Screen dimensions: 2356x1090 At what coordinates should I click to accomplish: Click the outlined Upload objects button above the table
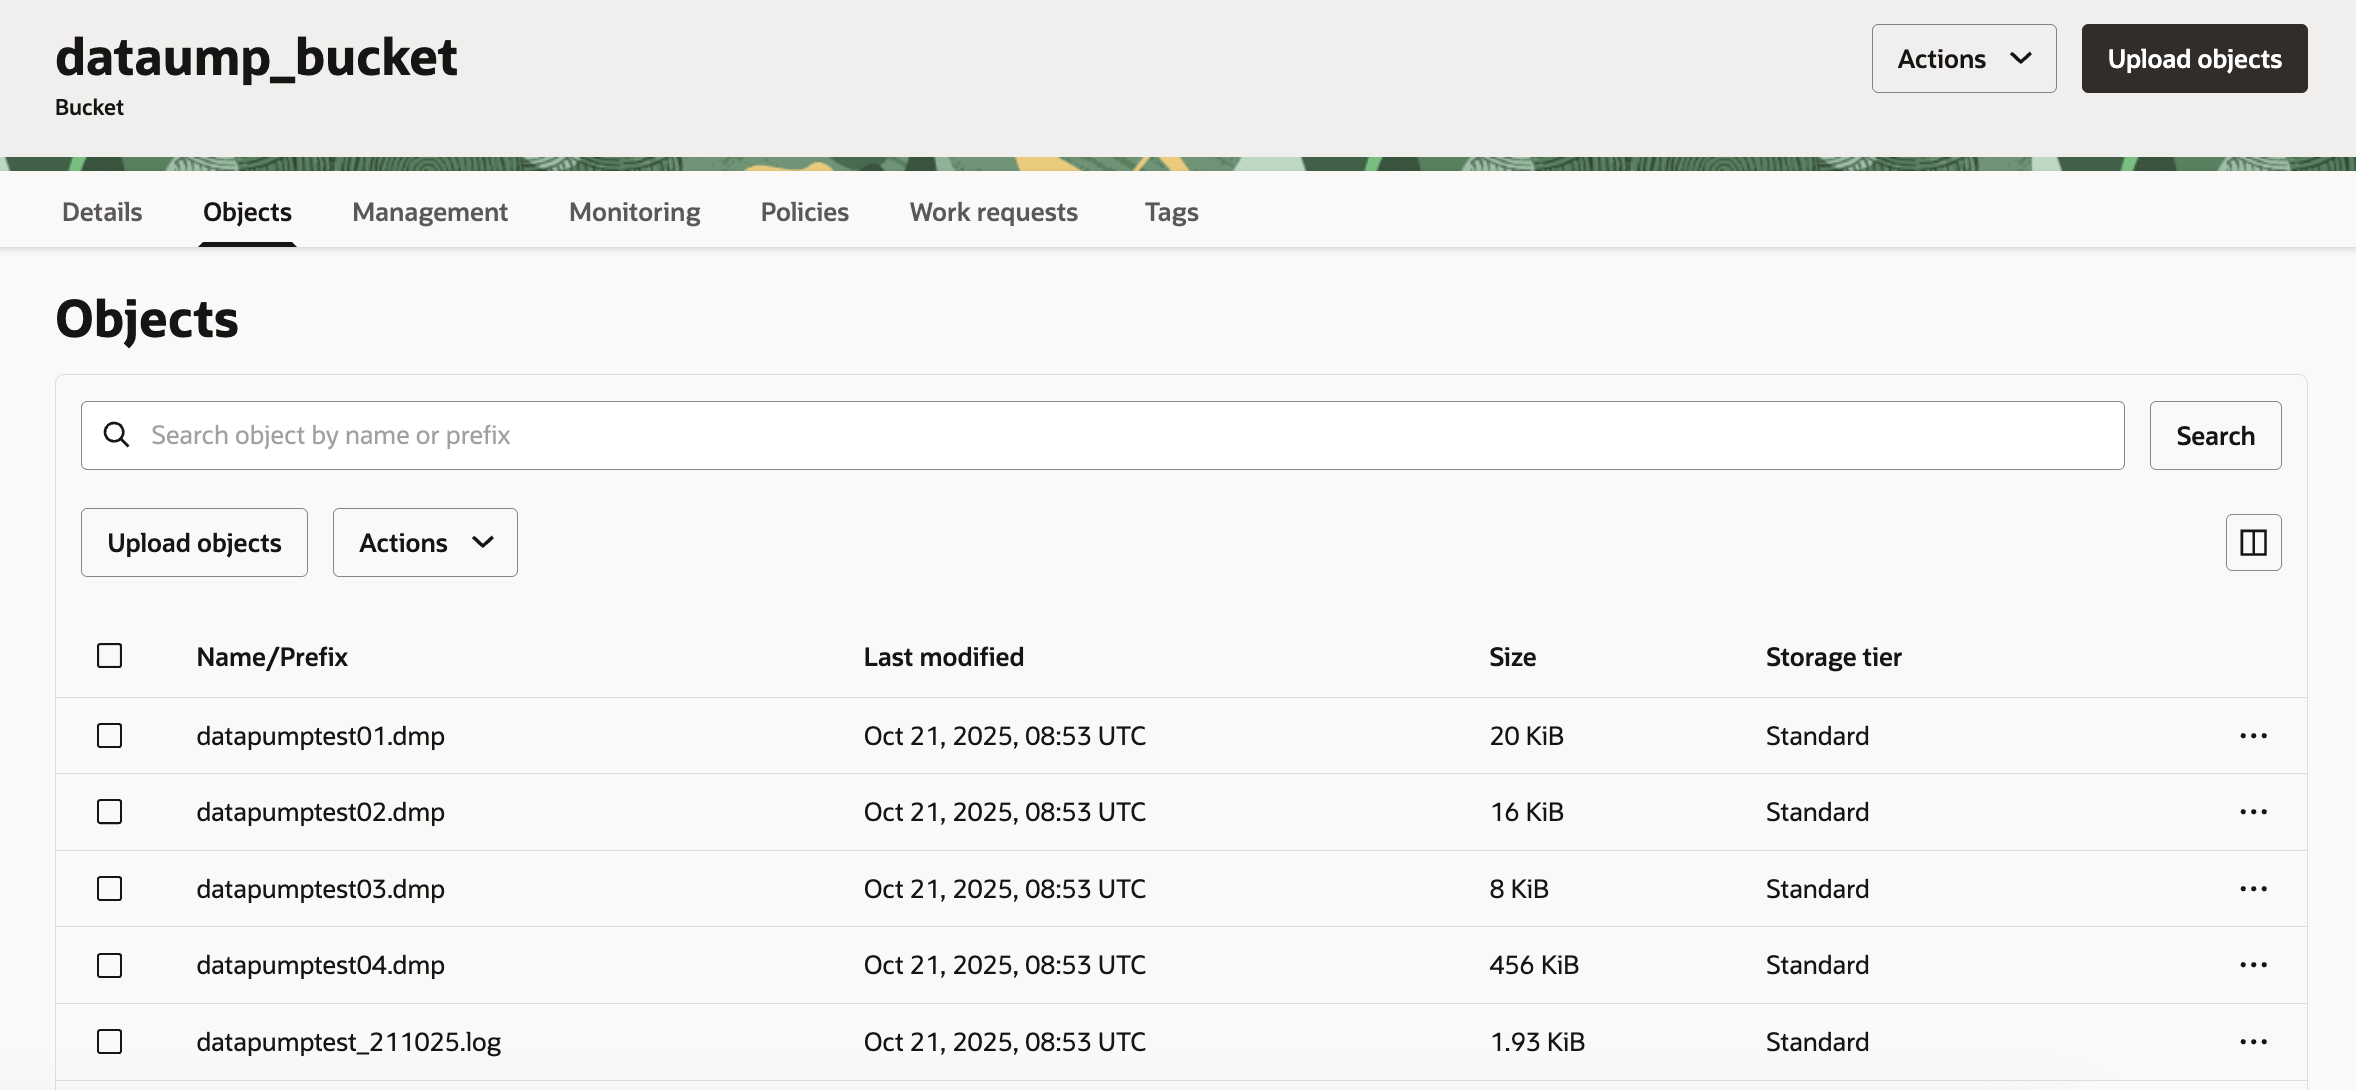point(194,543)
